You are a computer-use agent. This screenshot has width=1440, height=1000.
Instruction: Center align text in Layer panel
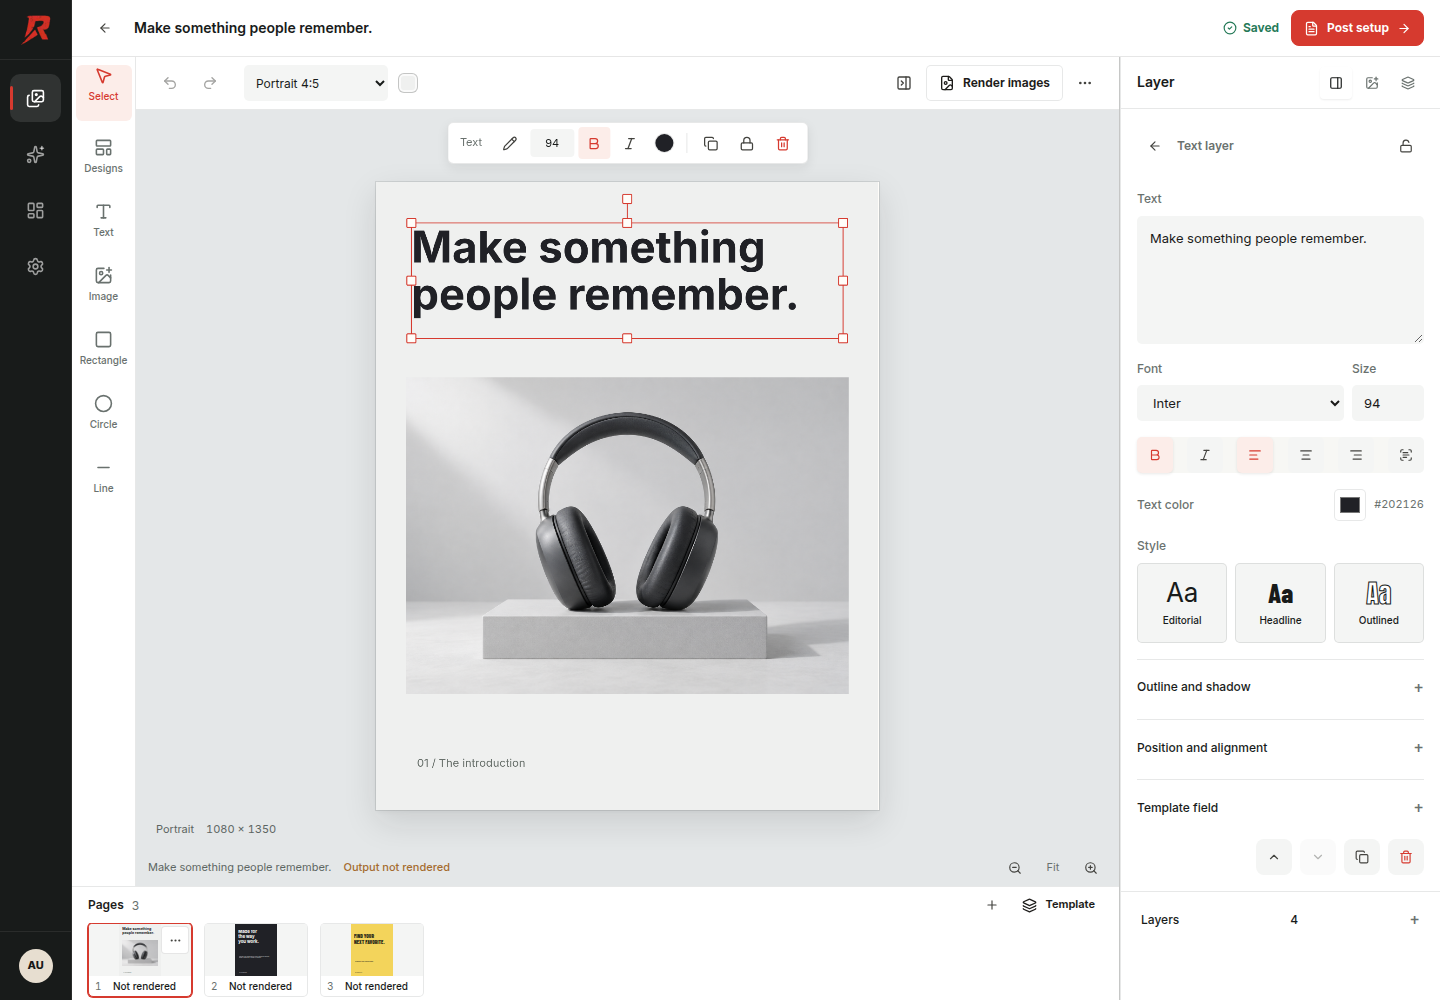1306,455
